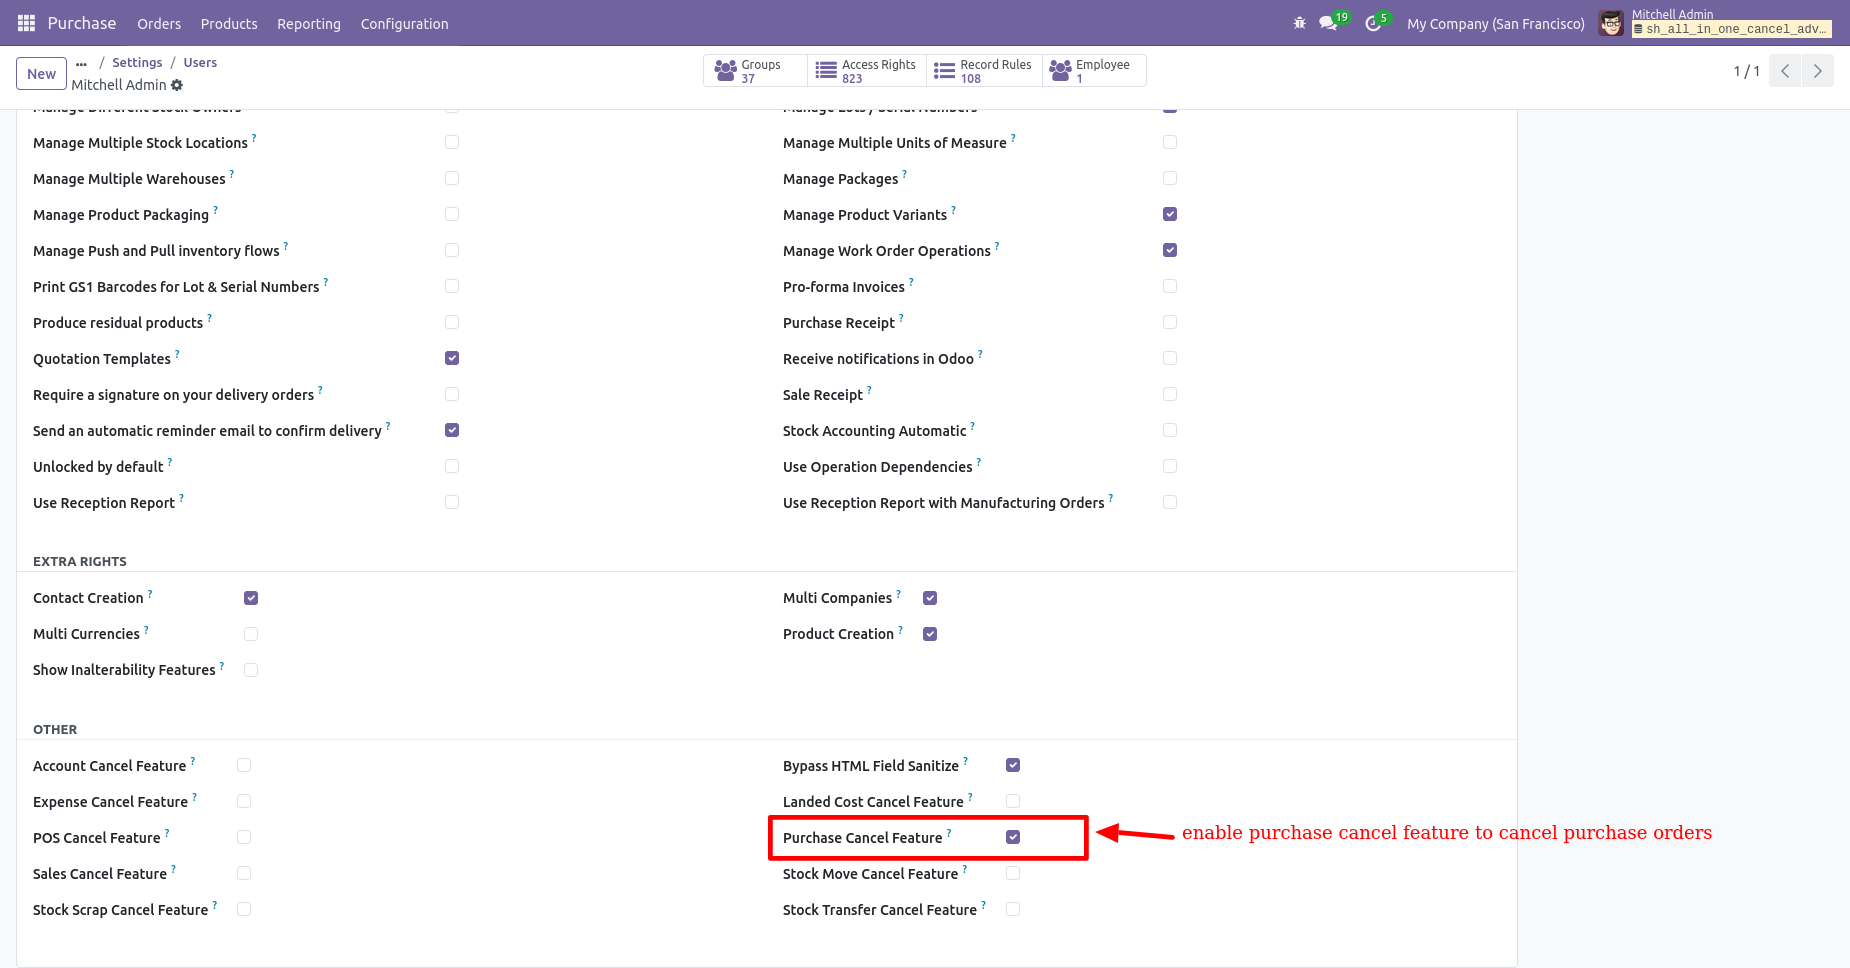This screenshot has height=968, width=1850.
Task: Open Record Rules smart button
Action: 984,71
